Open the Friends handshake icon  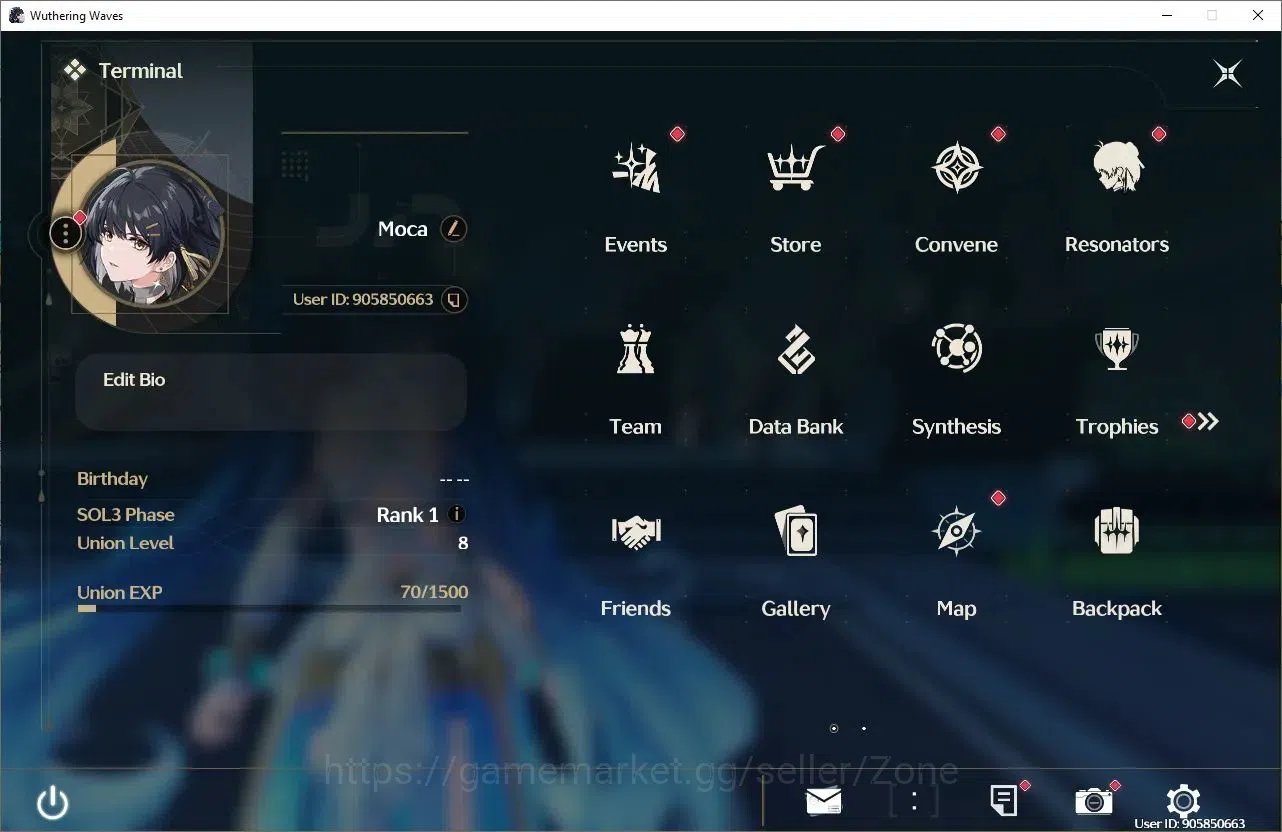(636, 531)
